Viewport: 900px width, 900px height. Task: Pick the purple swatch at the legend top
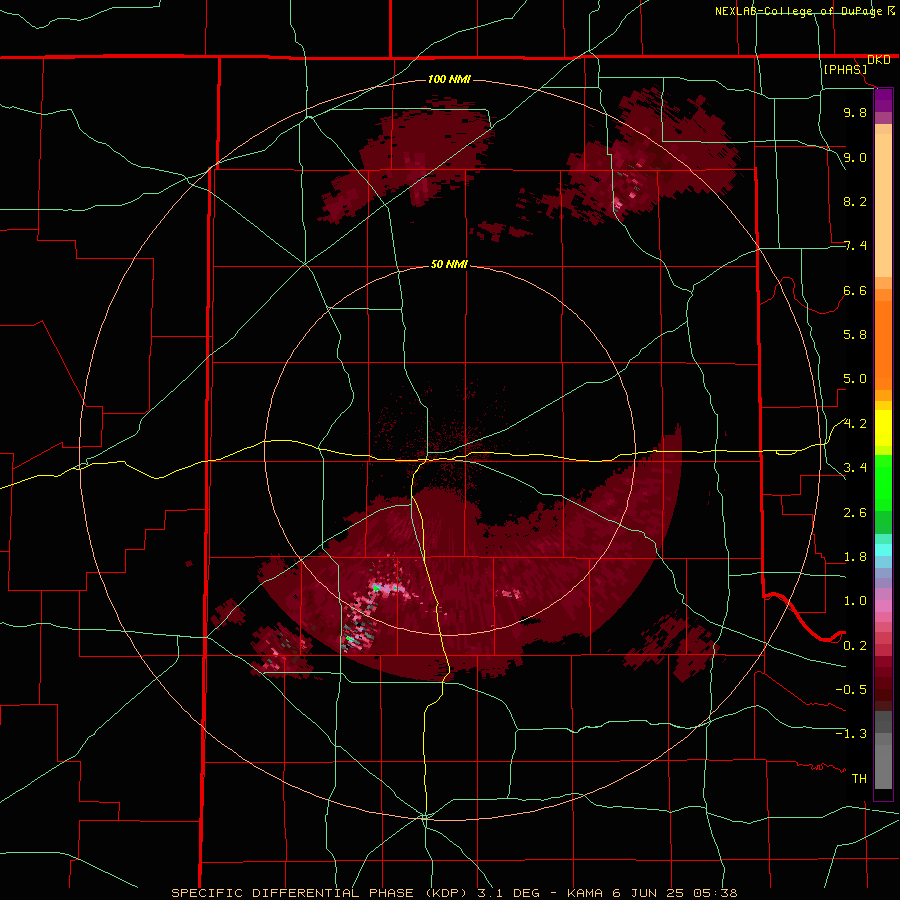[x=883, y=100]
